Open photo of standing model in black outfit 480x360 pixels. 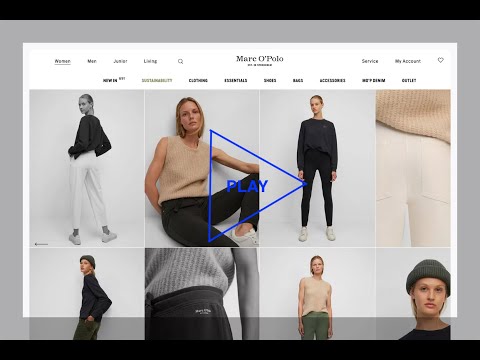(x=317, y=168)
